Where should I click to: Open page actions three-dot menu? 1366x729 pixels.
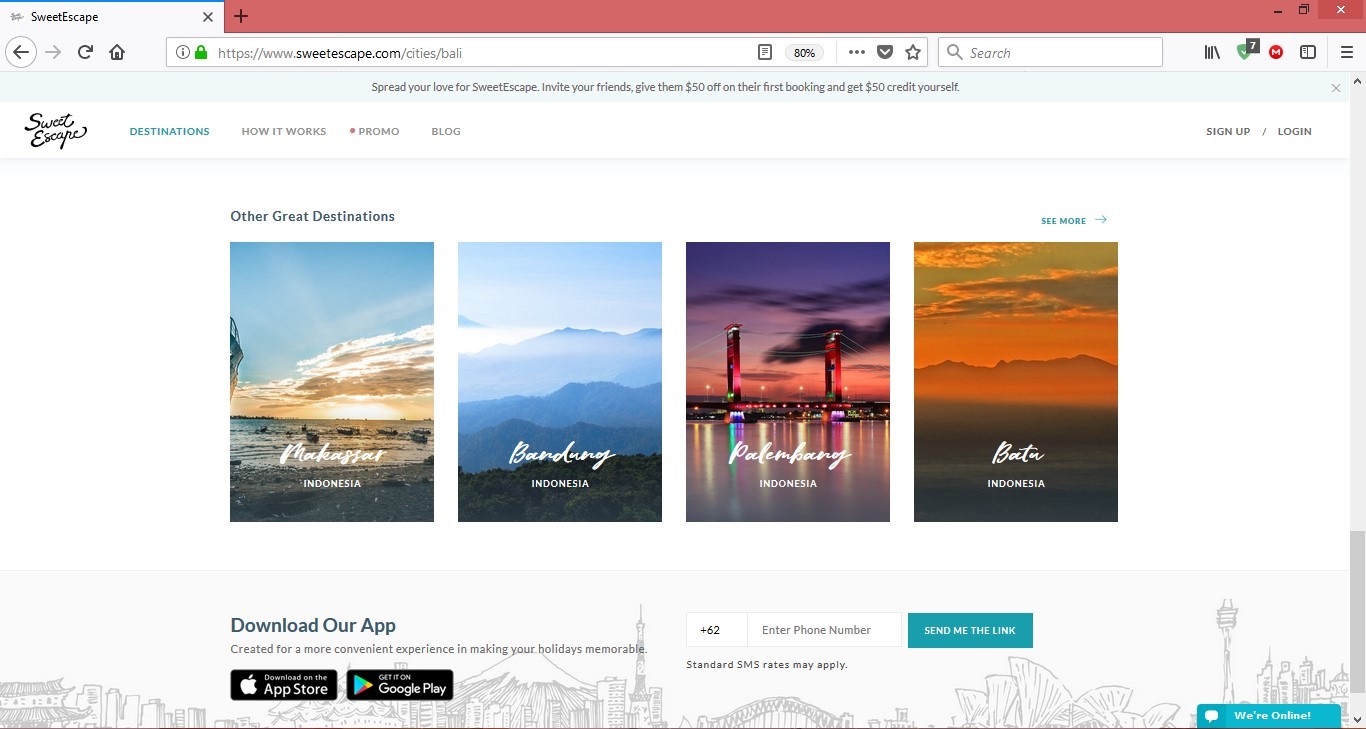click(x=857, y=52)
